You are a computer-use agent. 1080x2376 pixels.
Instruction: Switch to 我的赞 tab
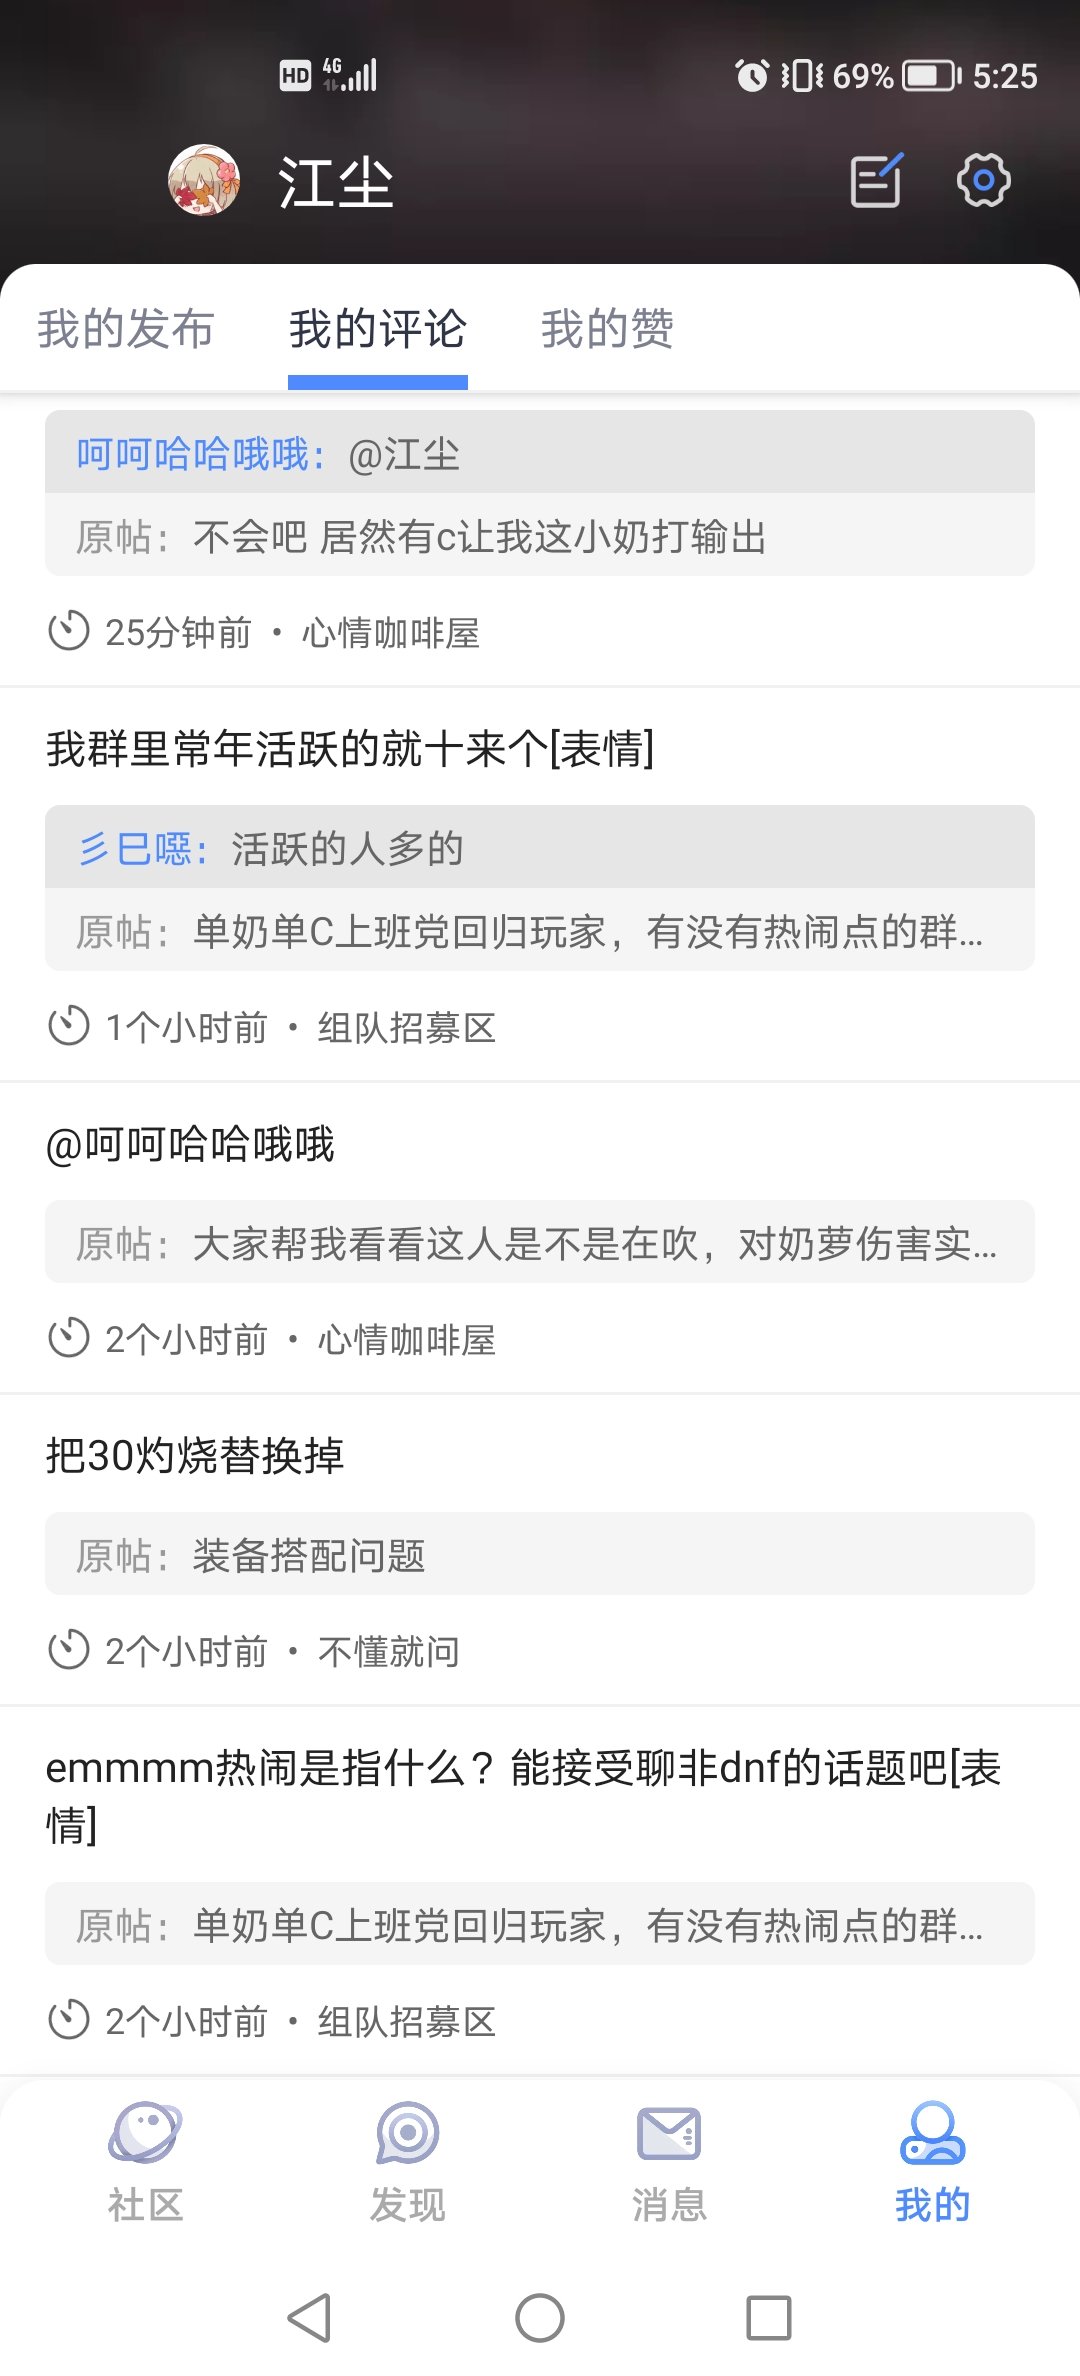pos(607,329)
